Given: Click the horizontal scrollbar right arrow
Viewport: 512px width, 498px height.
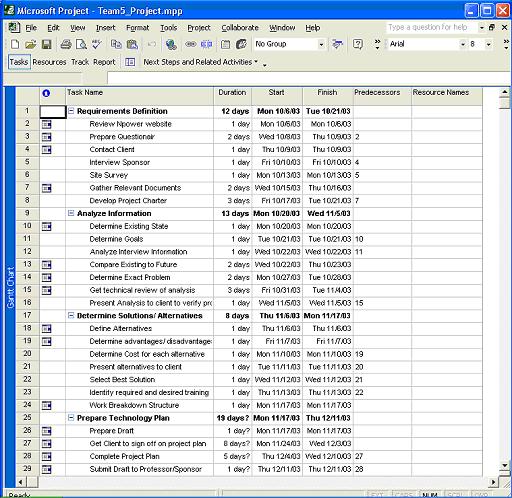Looking at the screenshot, I should 493,482.
